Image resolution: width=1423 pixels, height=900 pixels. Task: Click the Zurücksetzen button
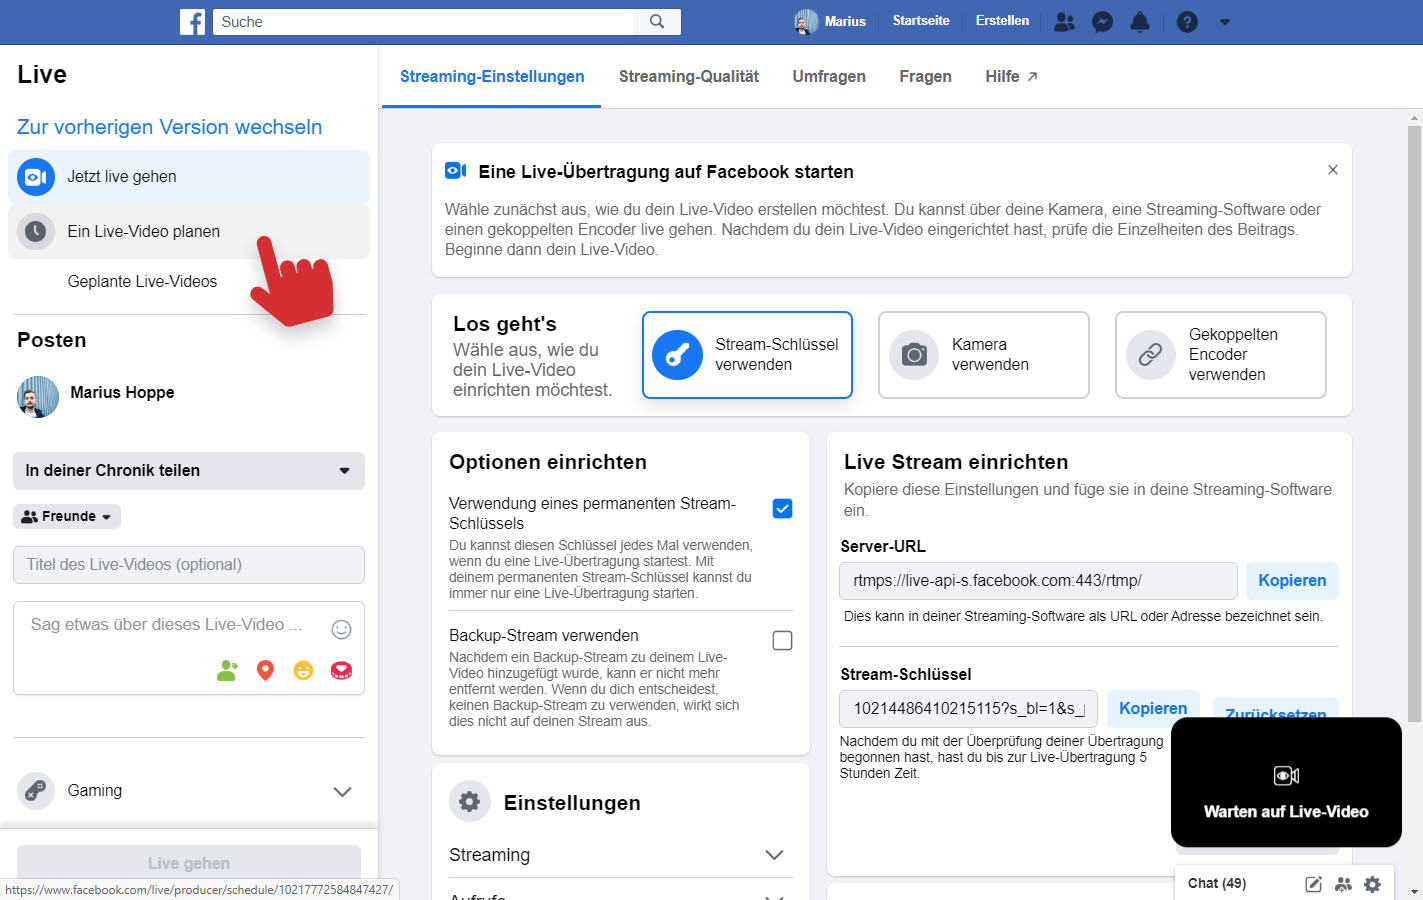click(x=1276, y=708)
